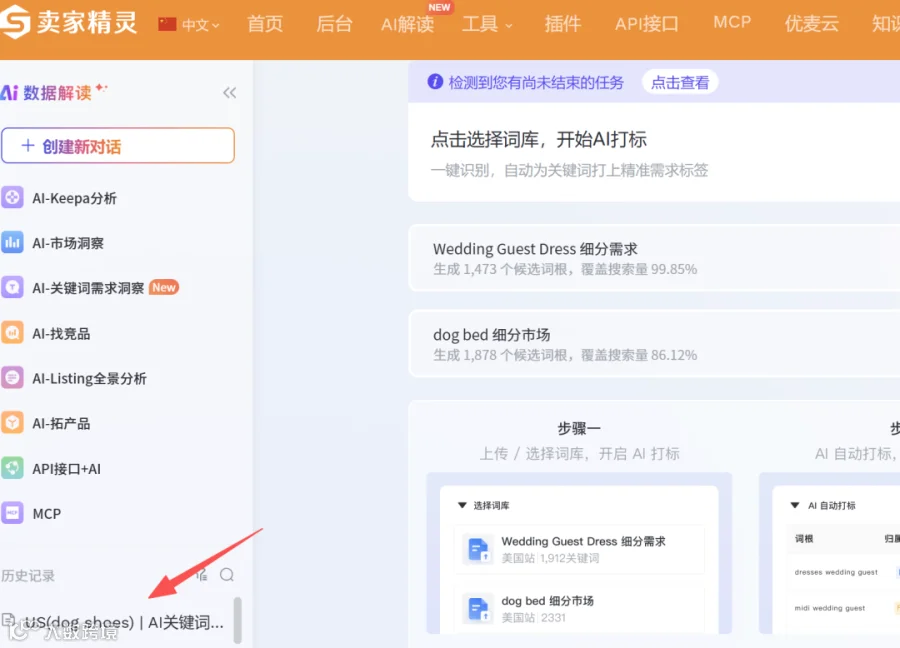This screenshot has width=900, height=648.
Task: Click the AI-关键词需求洞察 icon
Action: 12,287
